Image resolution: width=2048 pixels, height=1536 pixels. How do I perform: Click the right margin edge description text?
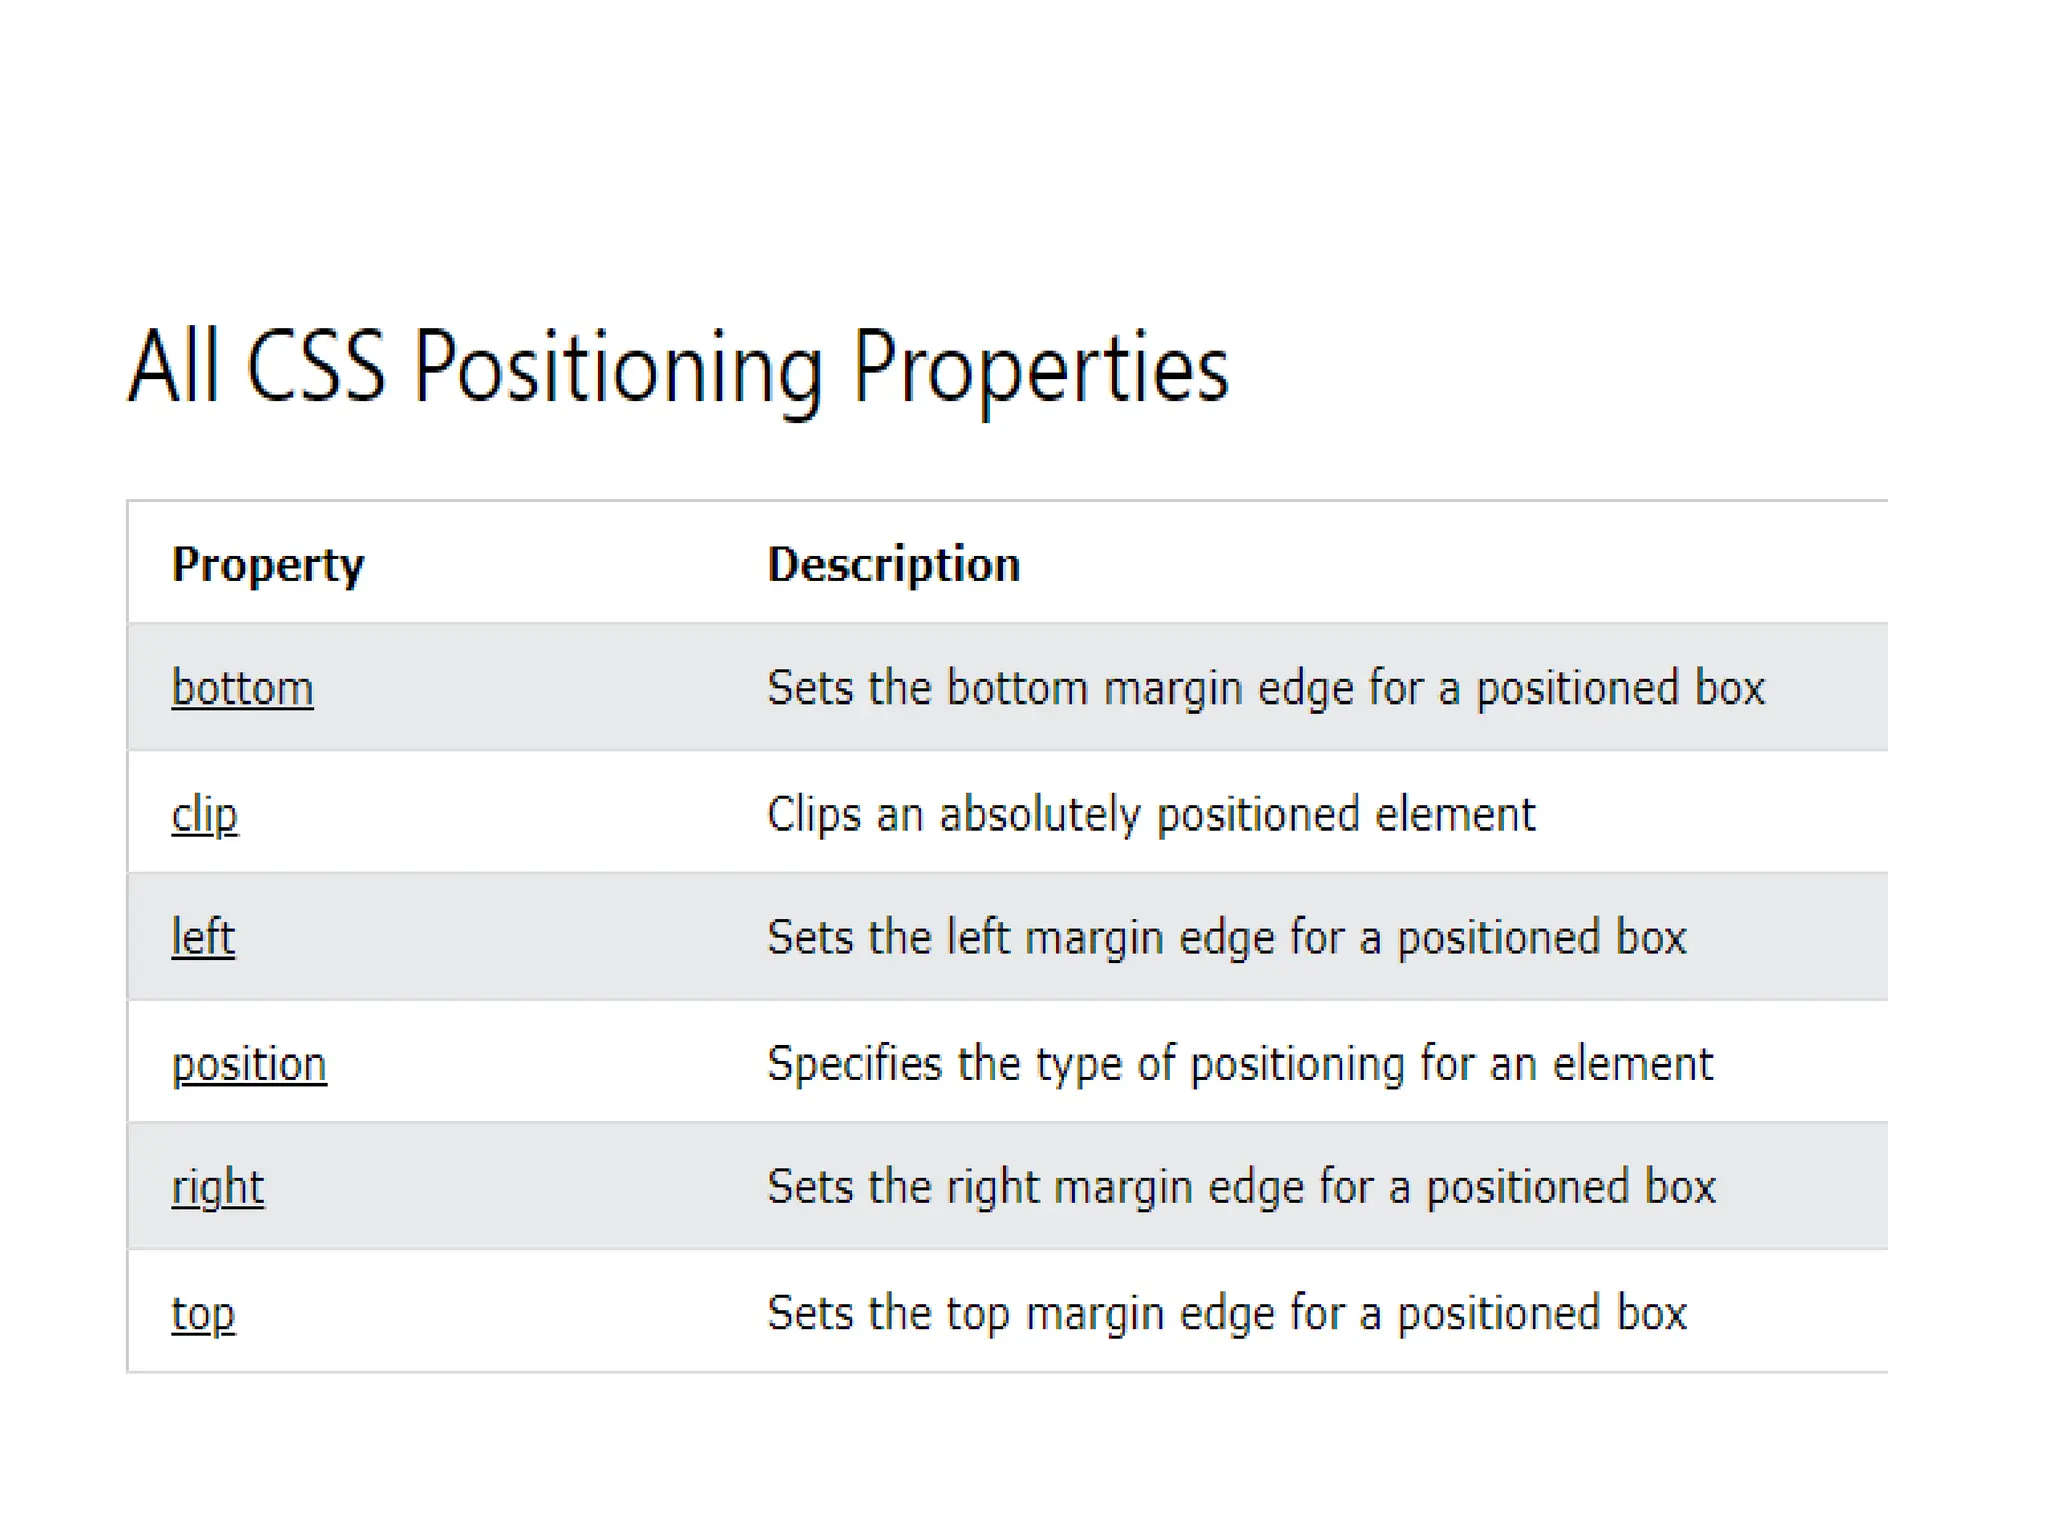[x=1241, y=1188]
